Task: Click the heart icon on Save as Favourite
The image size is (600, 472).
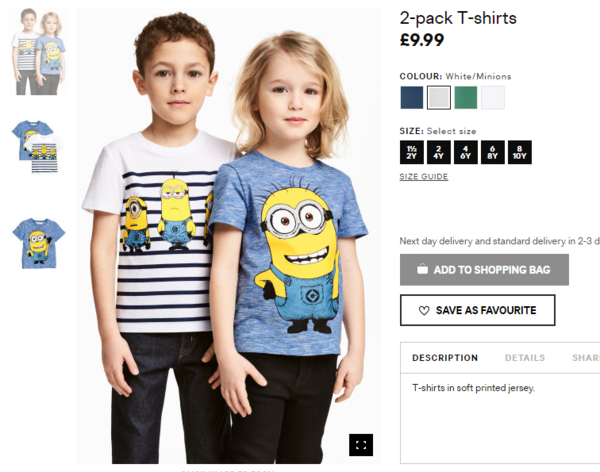Action: coord(424,310)
